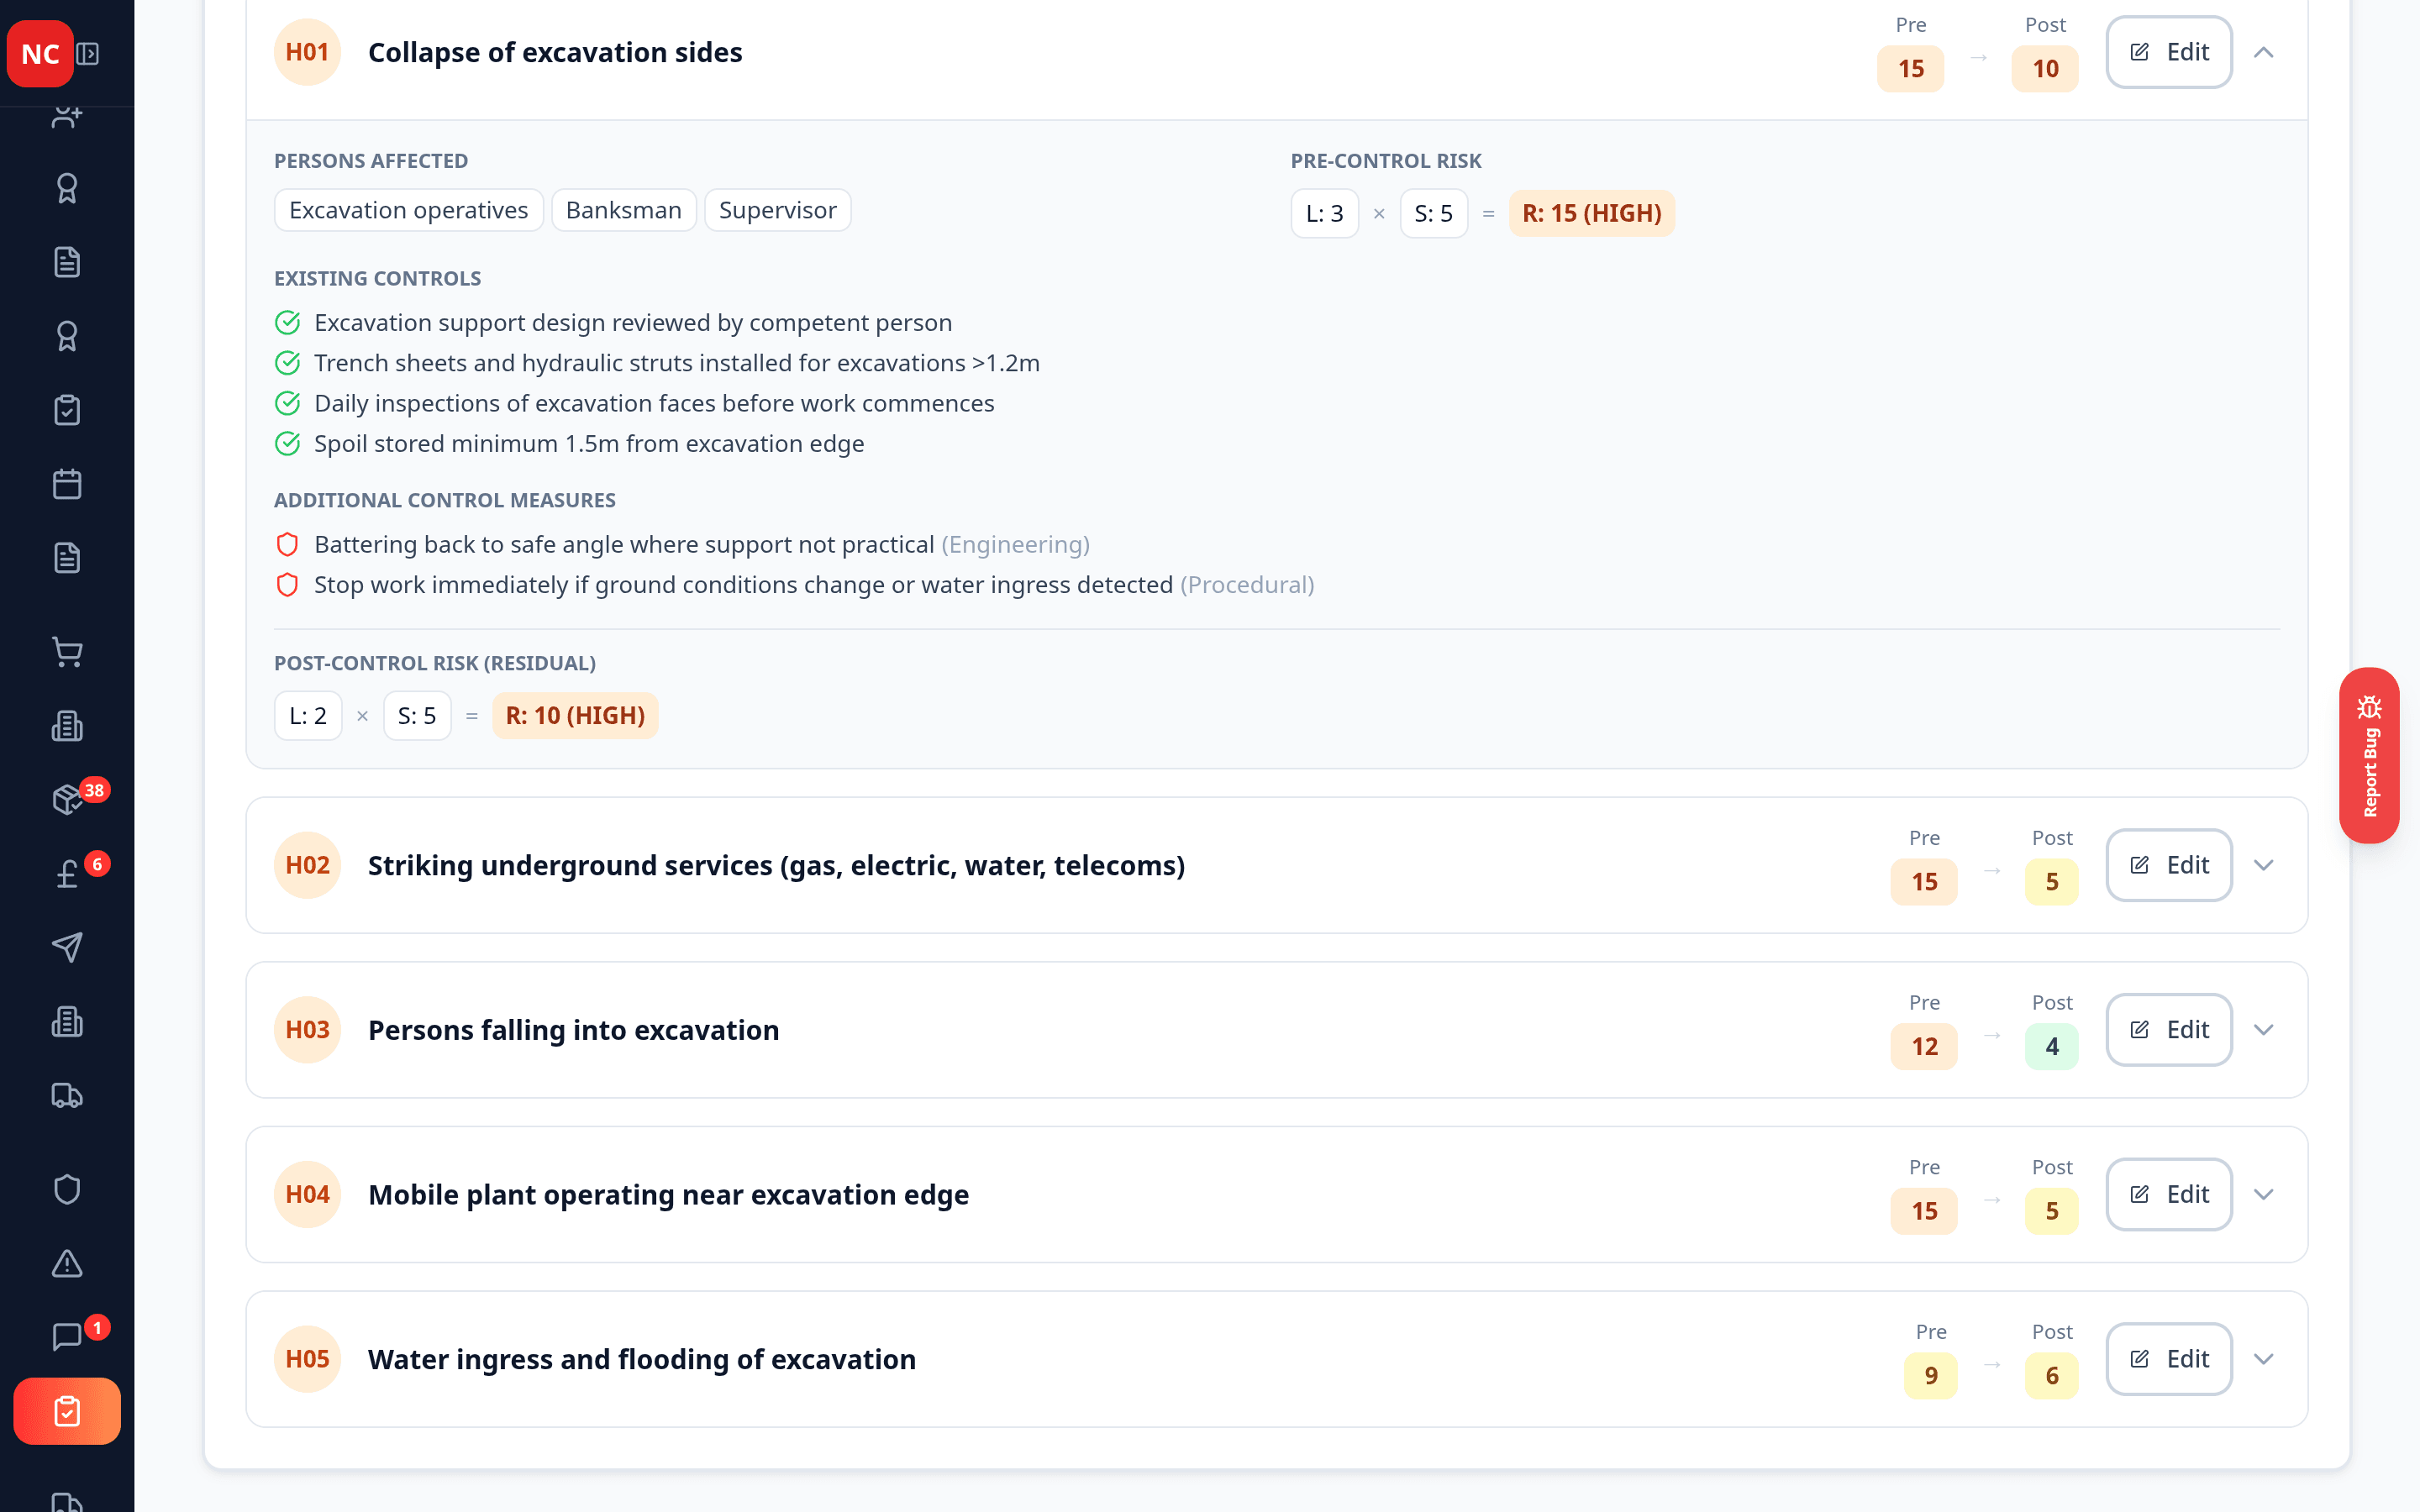This screenshot has width=2420, height=1512.
Task: Click the delivery truck sidebar icon
Action: point(67,1095)
